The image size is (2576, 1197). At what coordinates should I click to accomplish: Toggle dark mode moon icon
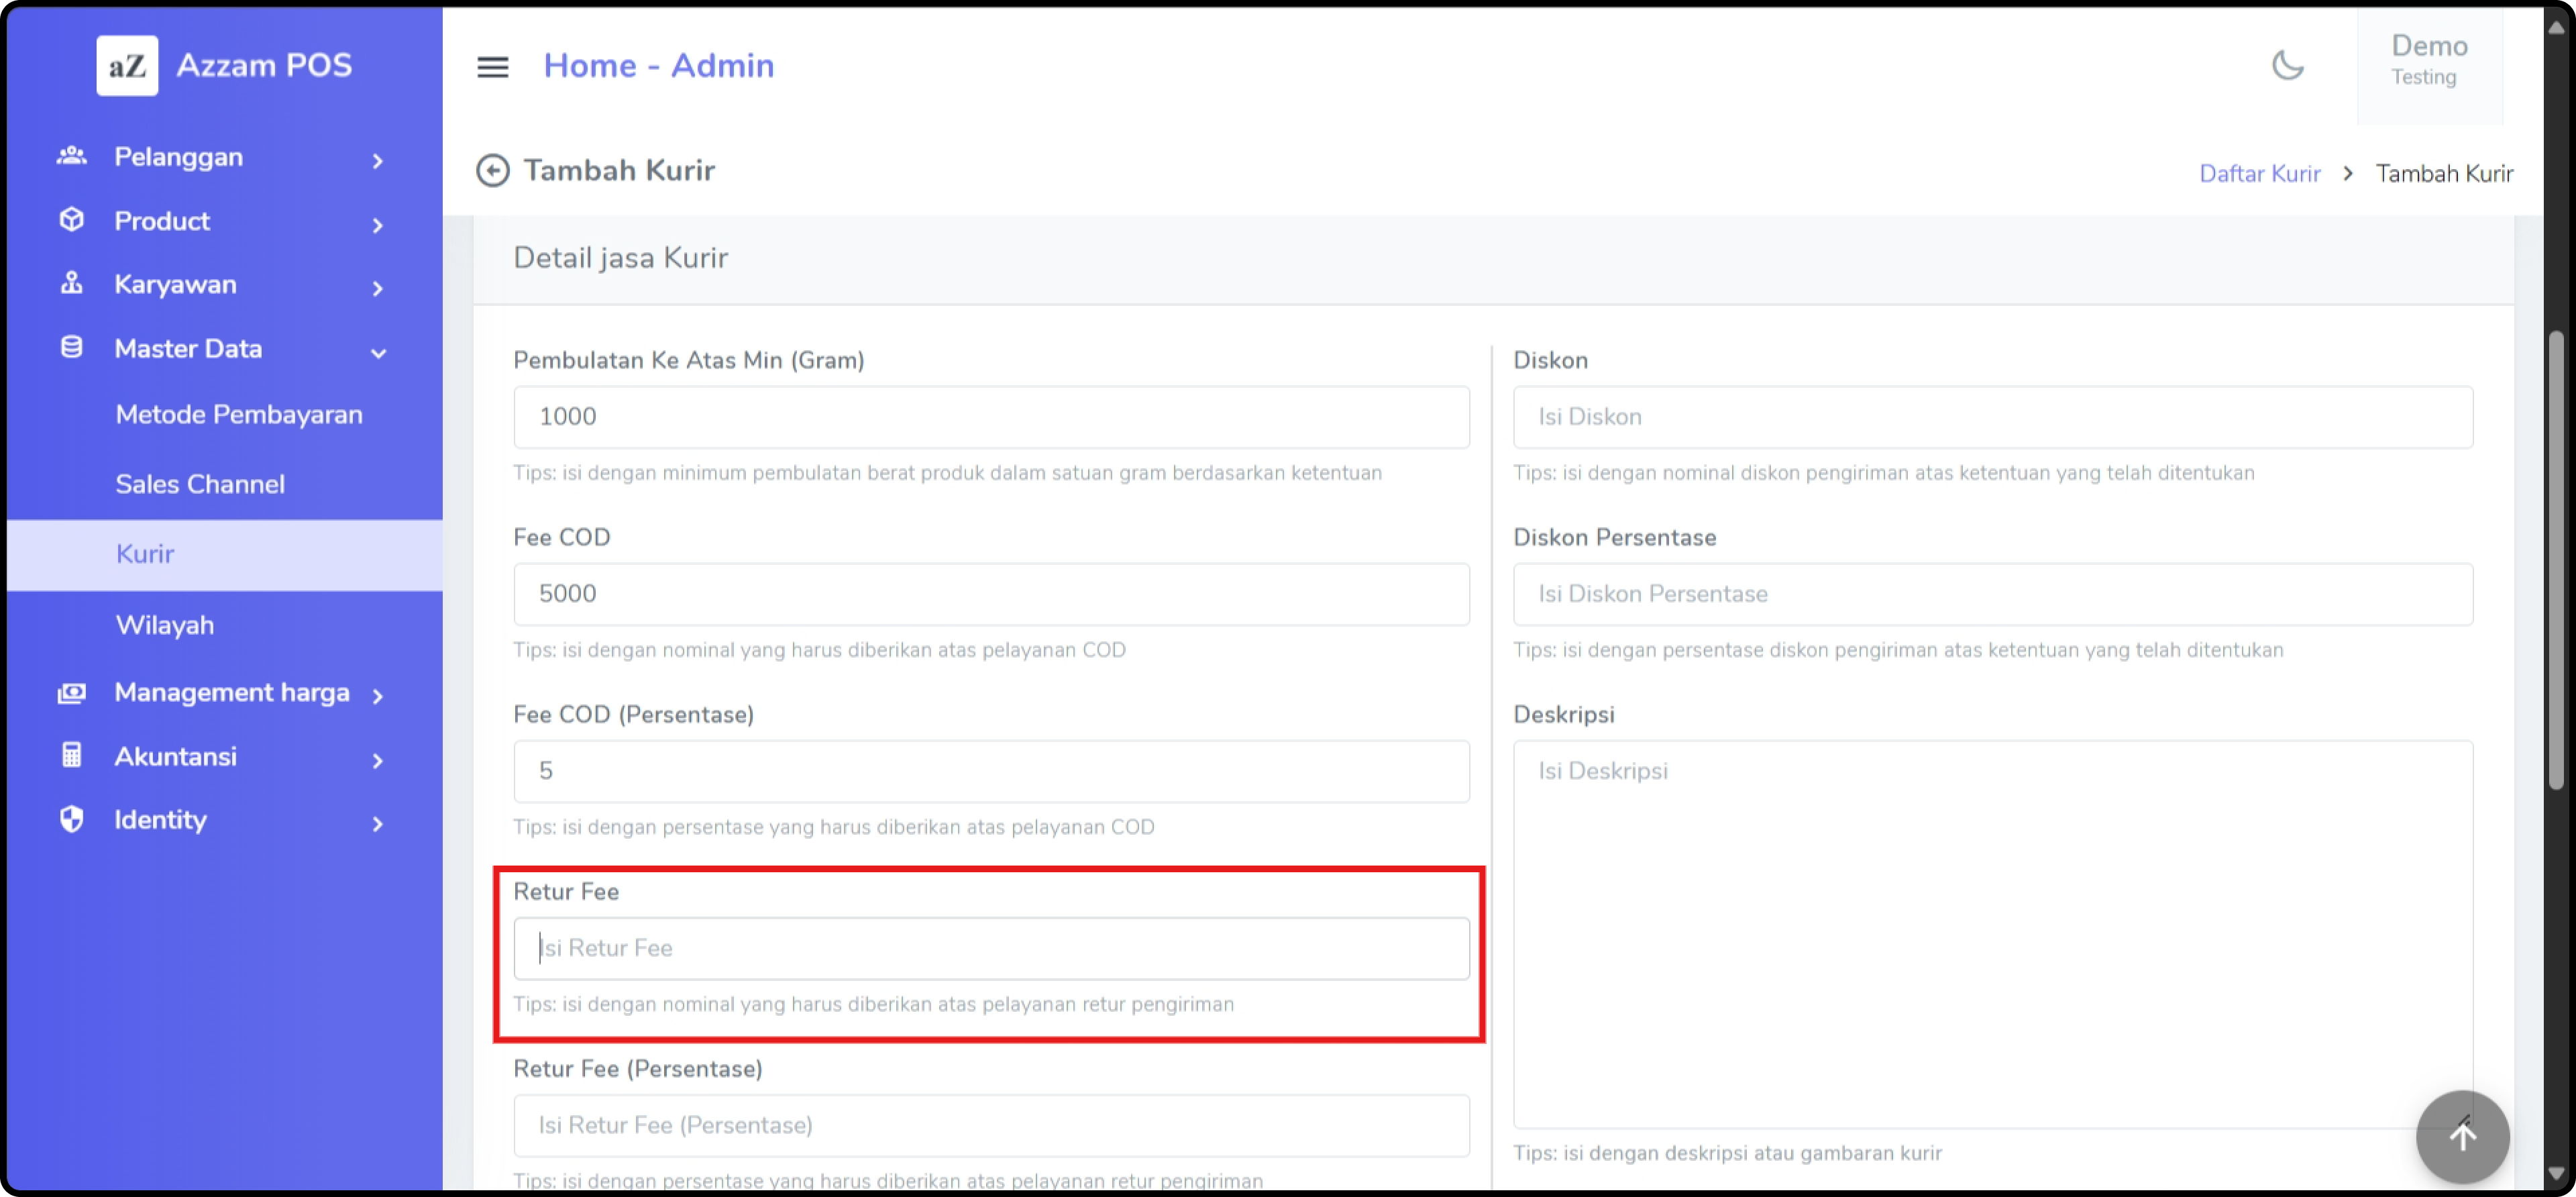[2287, 66]
